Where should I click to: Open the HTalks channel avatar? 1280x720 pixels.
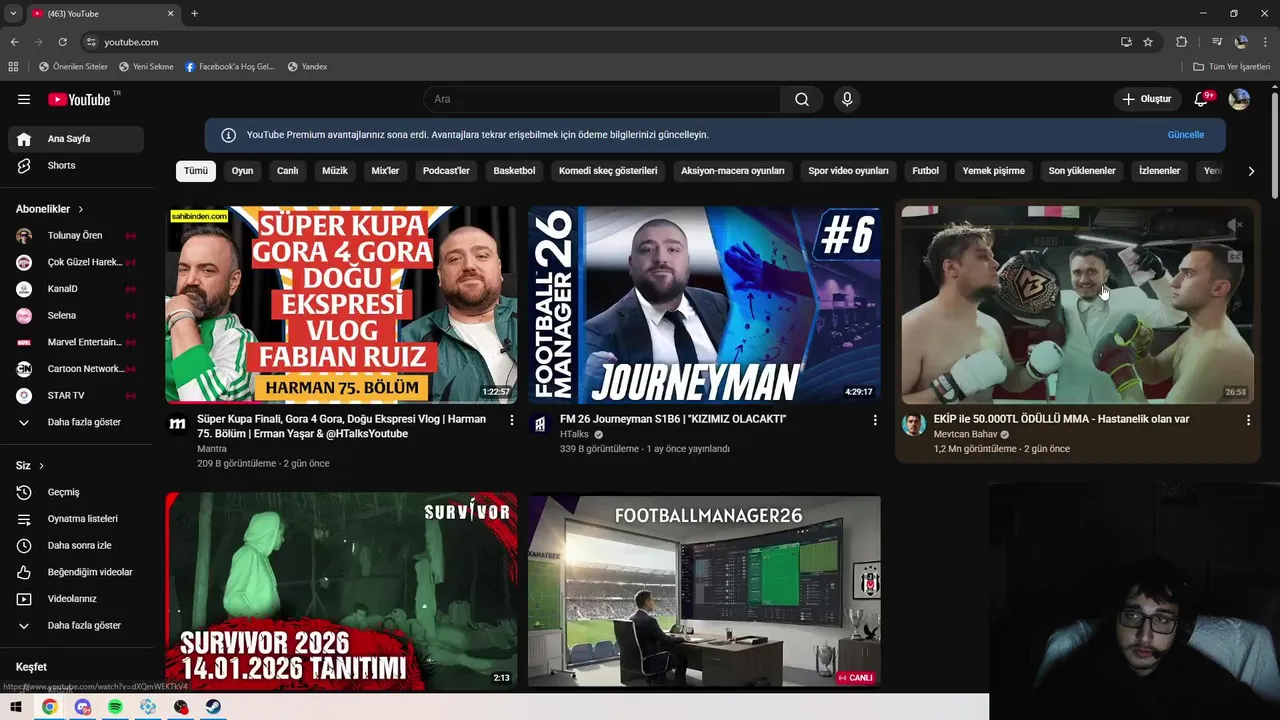click(540, 424)
